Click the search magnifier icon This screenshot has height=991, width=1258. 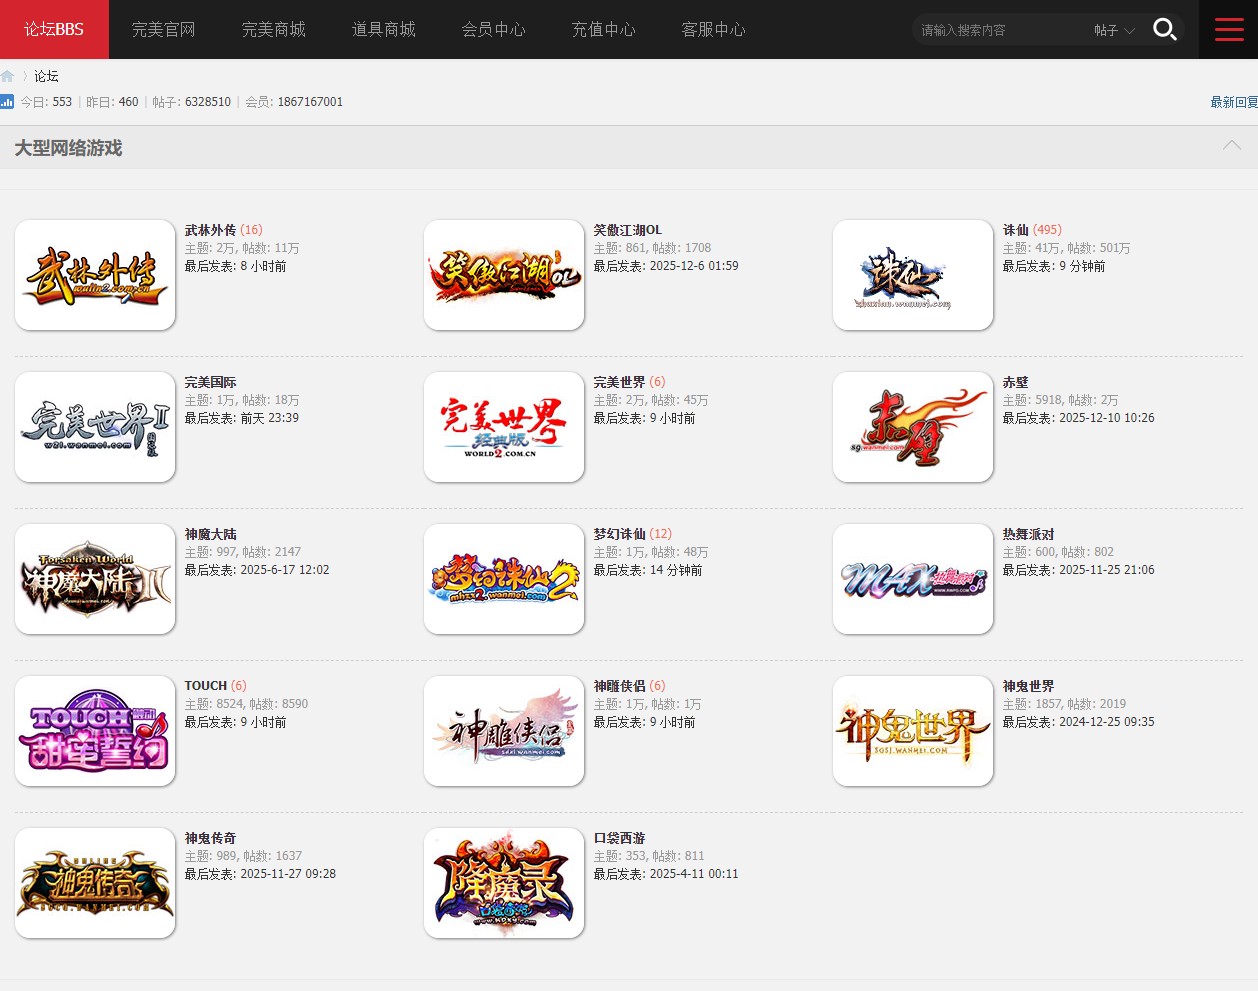point(1164,30)
